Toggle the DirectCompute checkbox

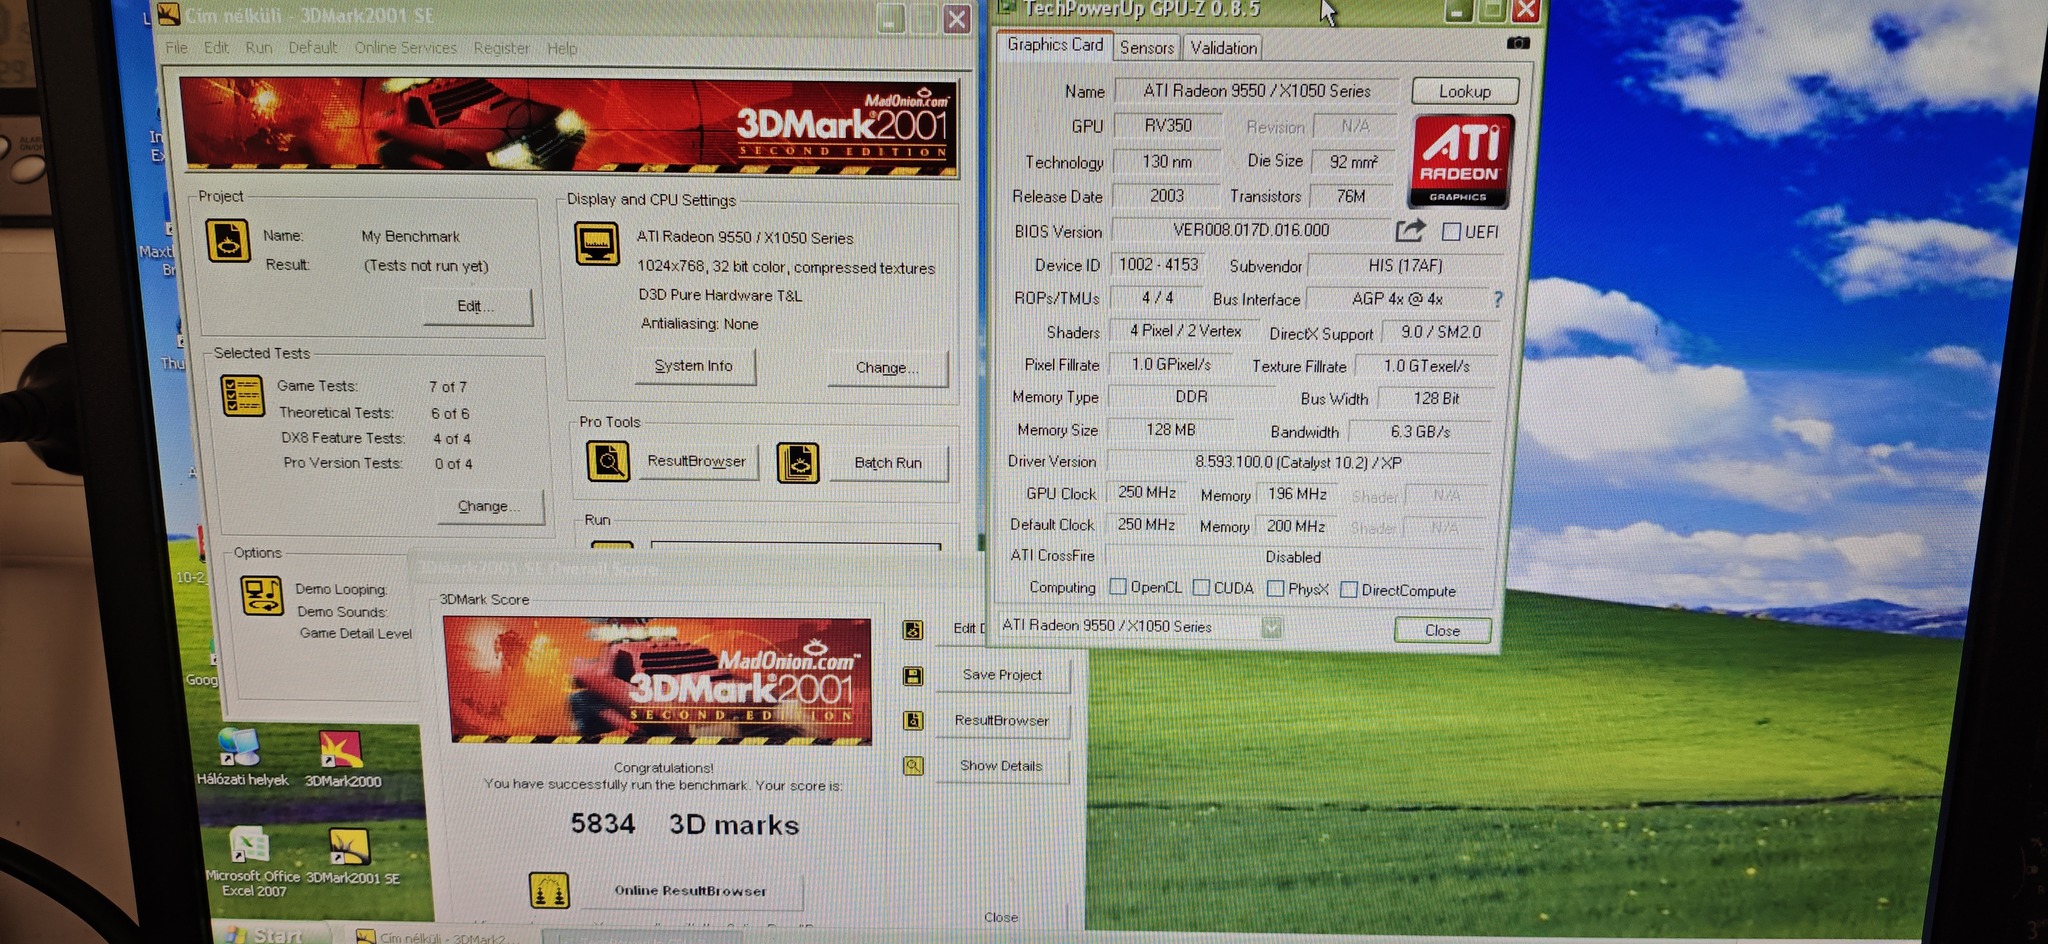click(1349, 590)
